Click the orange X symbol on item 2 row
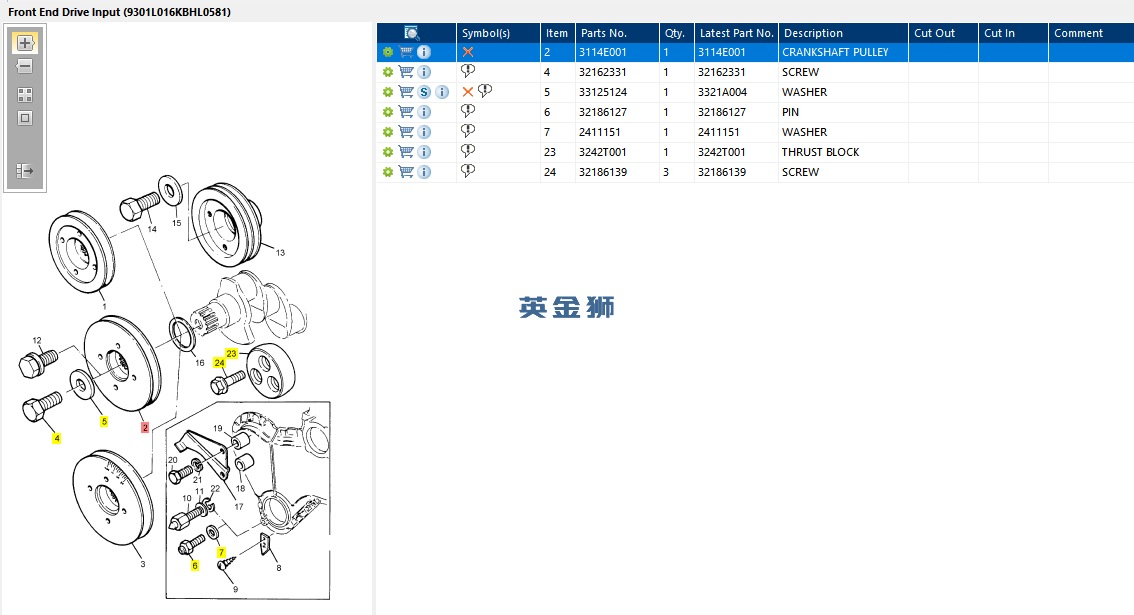 point(468,52)
